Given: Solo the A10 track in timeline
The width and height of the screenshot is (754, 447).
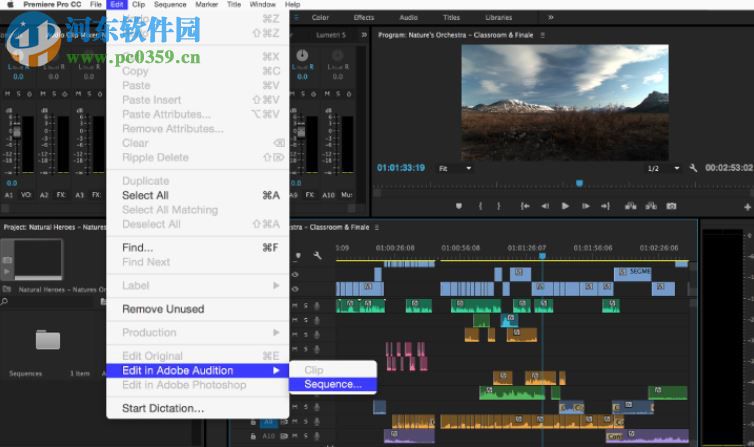Looking at the screenshot, I should point(306,436).
